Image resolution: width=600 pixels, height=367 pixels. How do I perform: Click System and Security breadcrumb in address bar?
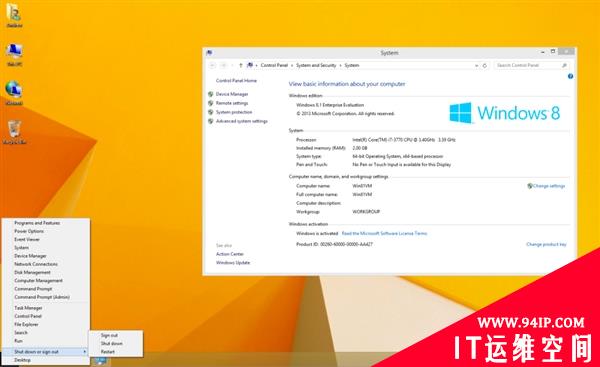[316, 65]
